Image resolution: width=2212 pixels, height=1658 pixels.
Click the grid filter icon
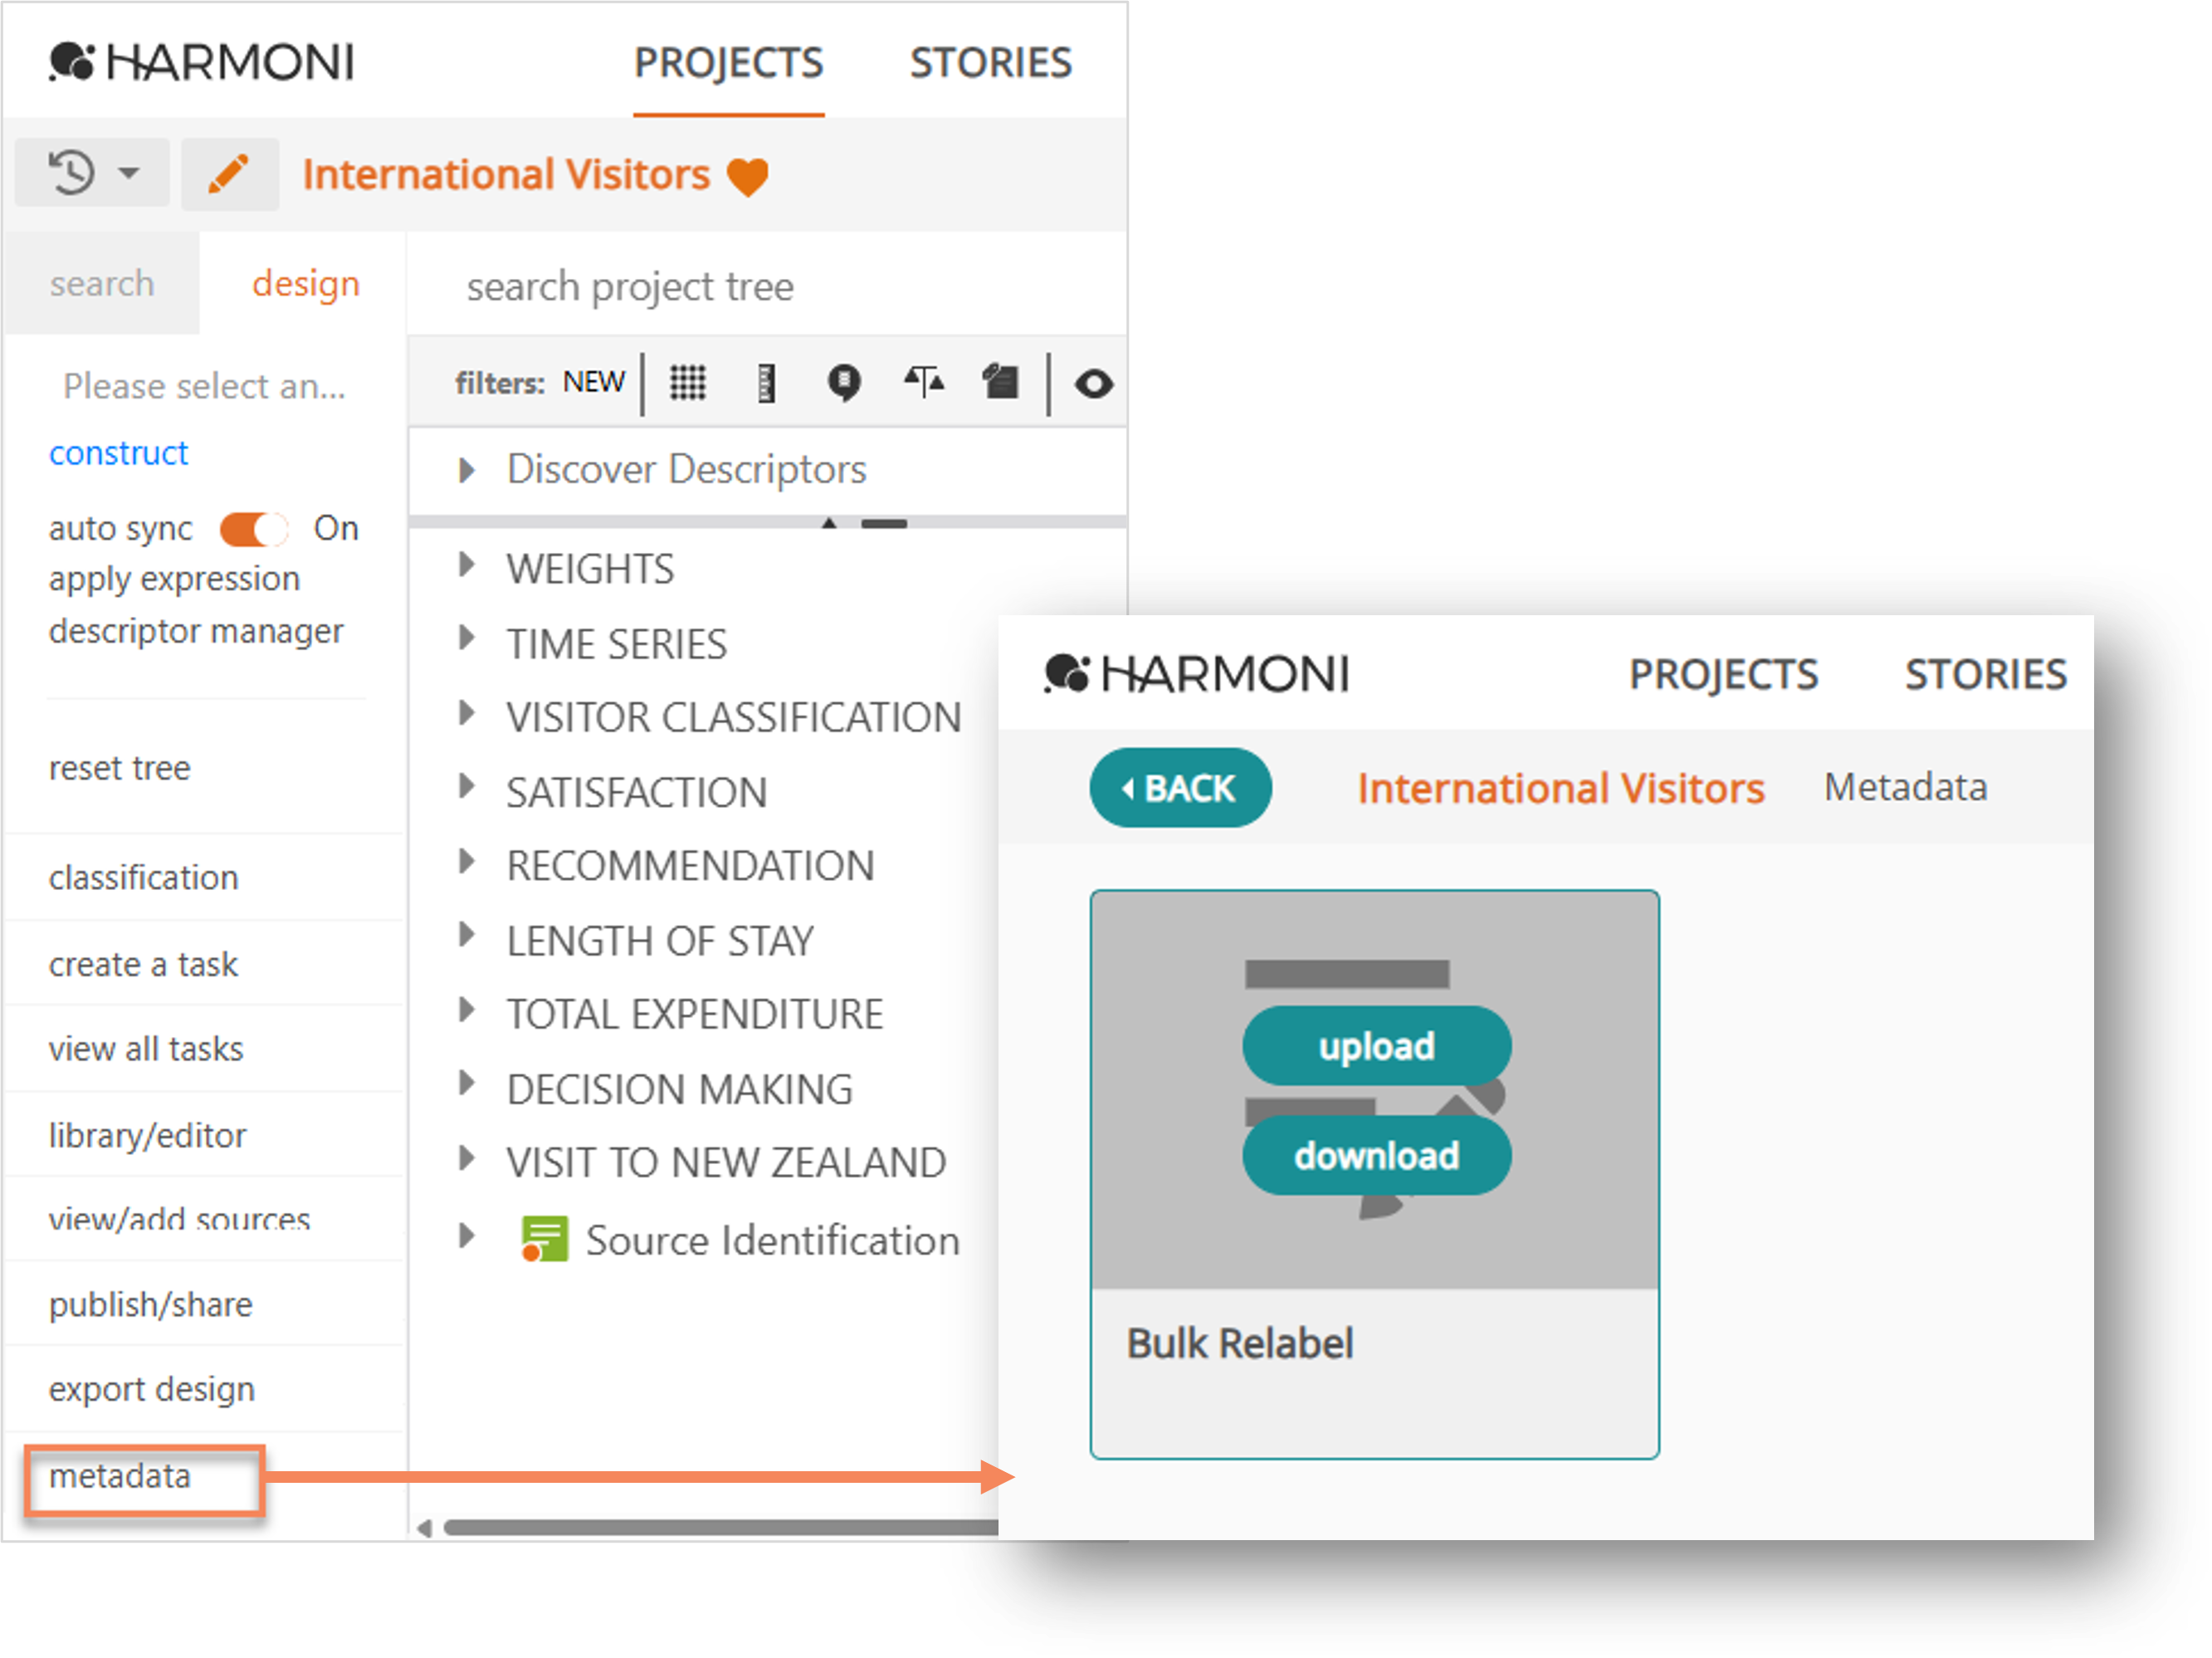pos(687,382)
